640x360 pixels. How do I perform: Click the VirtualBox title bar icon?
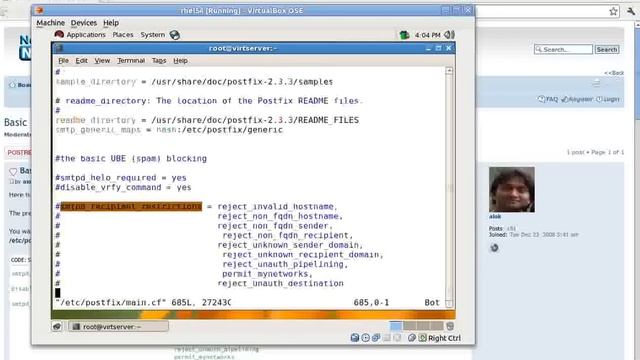click(x=40, y=10)
